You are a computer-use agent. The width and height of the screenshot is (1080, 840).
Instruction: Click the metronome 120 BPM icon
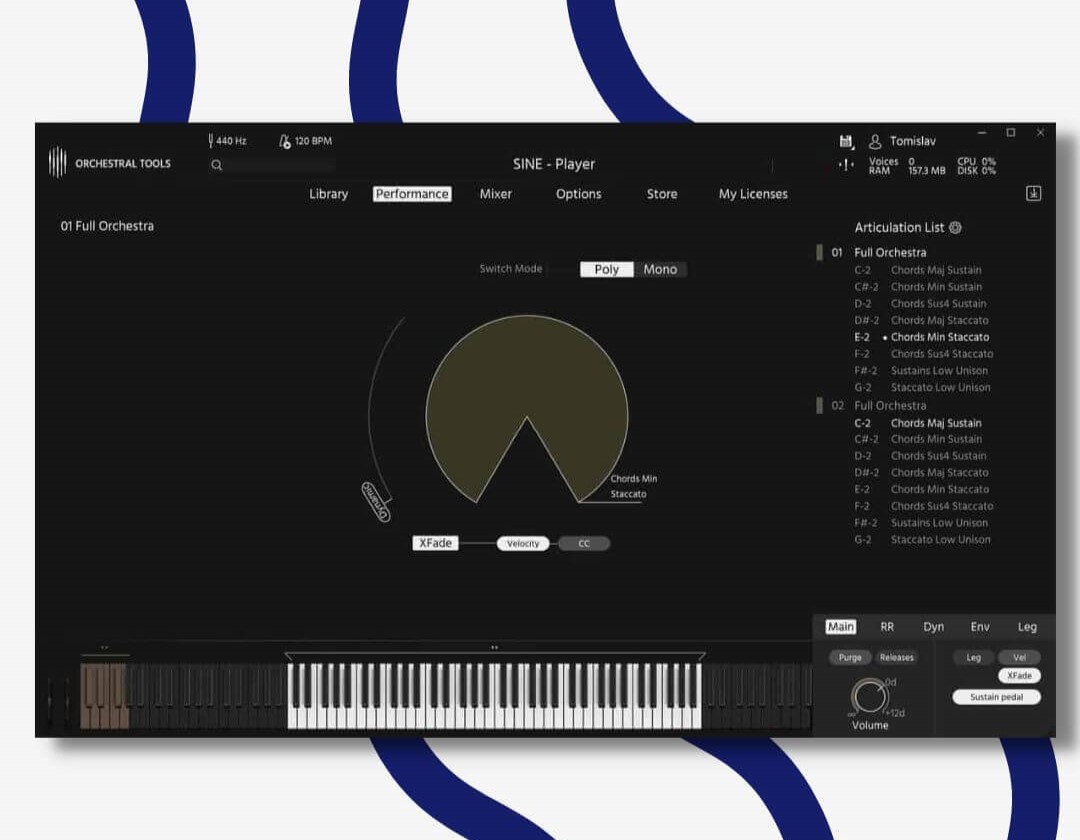click(285, 141)
